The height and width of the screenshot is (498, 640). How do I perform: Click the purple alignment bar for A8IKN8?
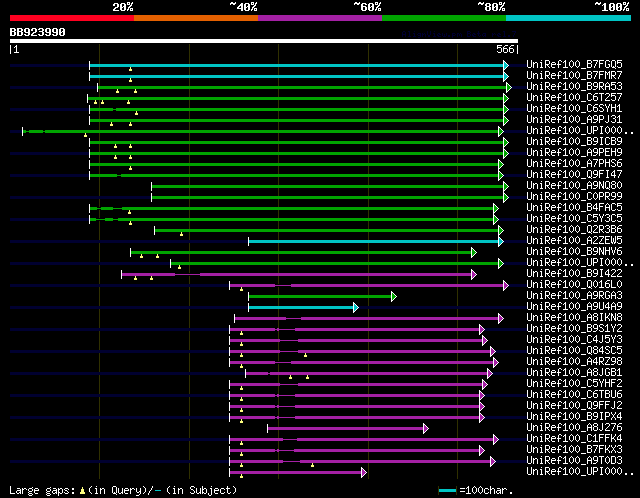pos(367,319)
